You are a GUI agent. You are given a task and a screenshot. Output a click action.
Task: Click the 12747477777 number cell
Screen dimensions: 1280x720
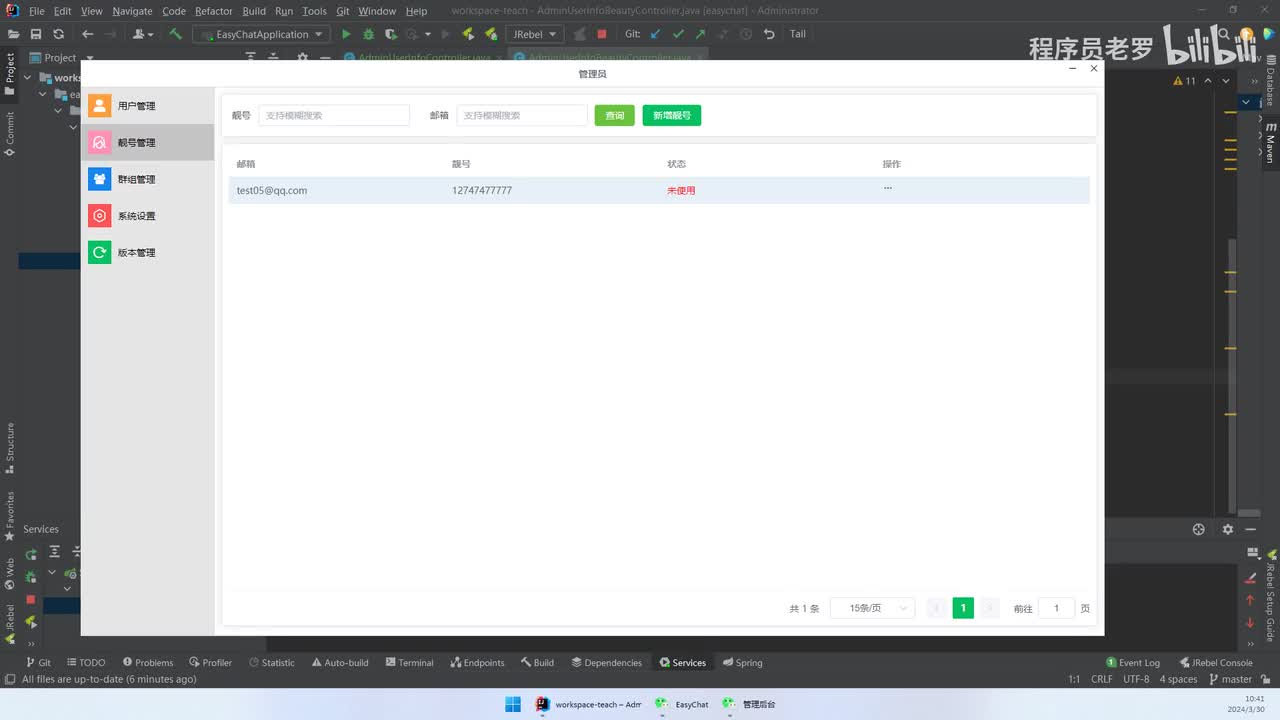(x=482, y=191)
